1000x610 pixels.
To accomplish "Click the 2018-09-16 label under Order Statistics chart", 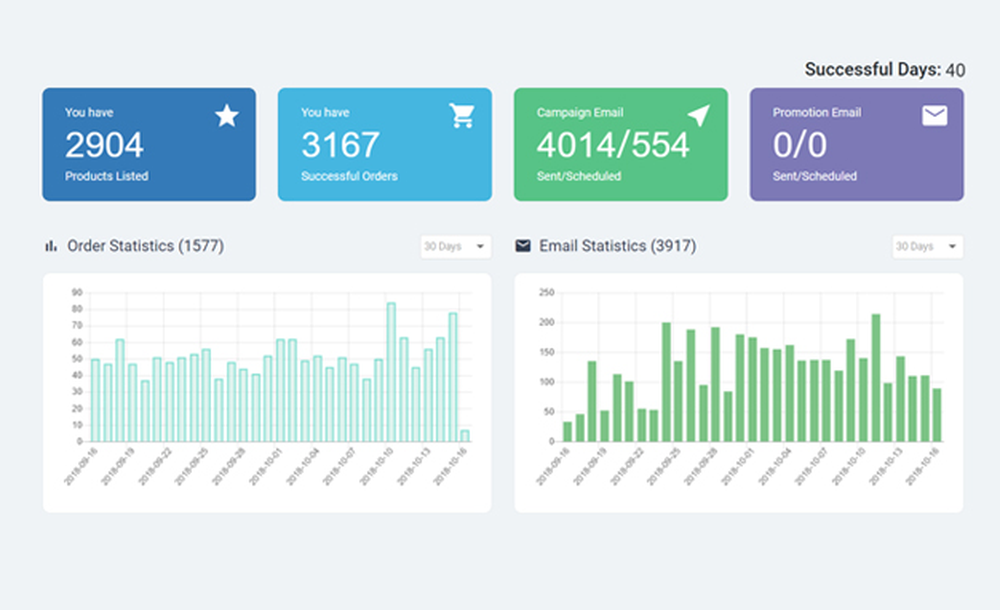I will point(80,466).
